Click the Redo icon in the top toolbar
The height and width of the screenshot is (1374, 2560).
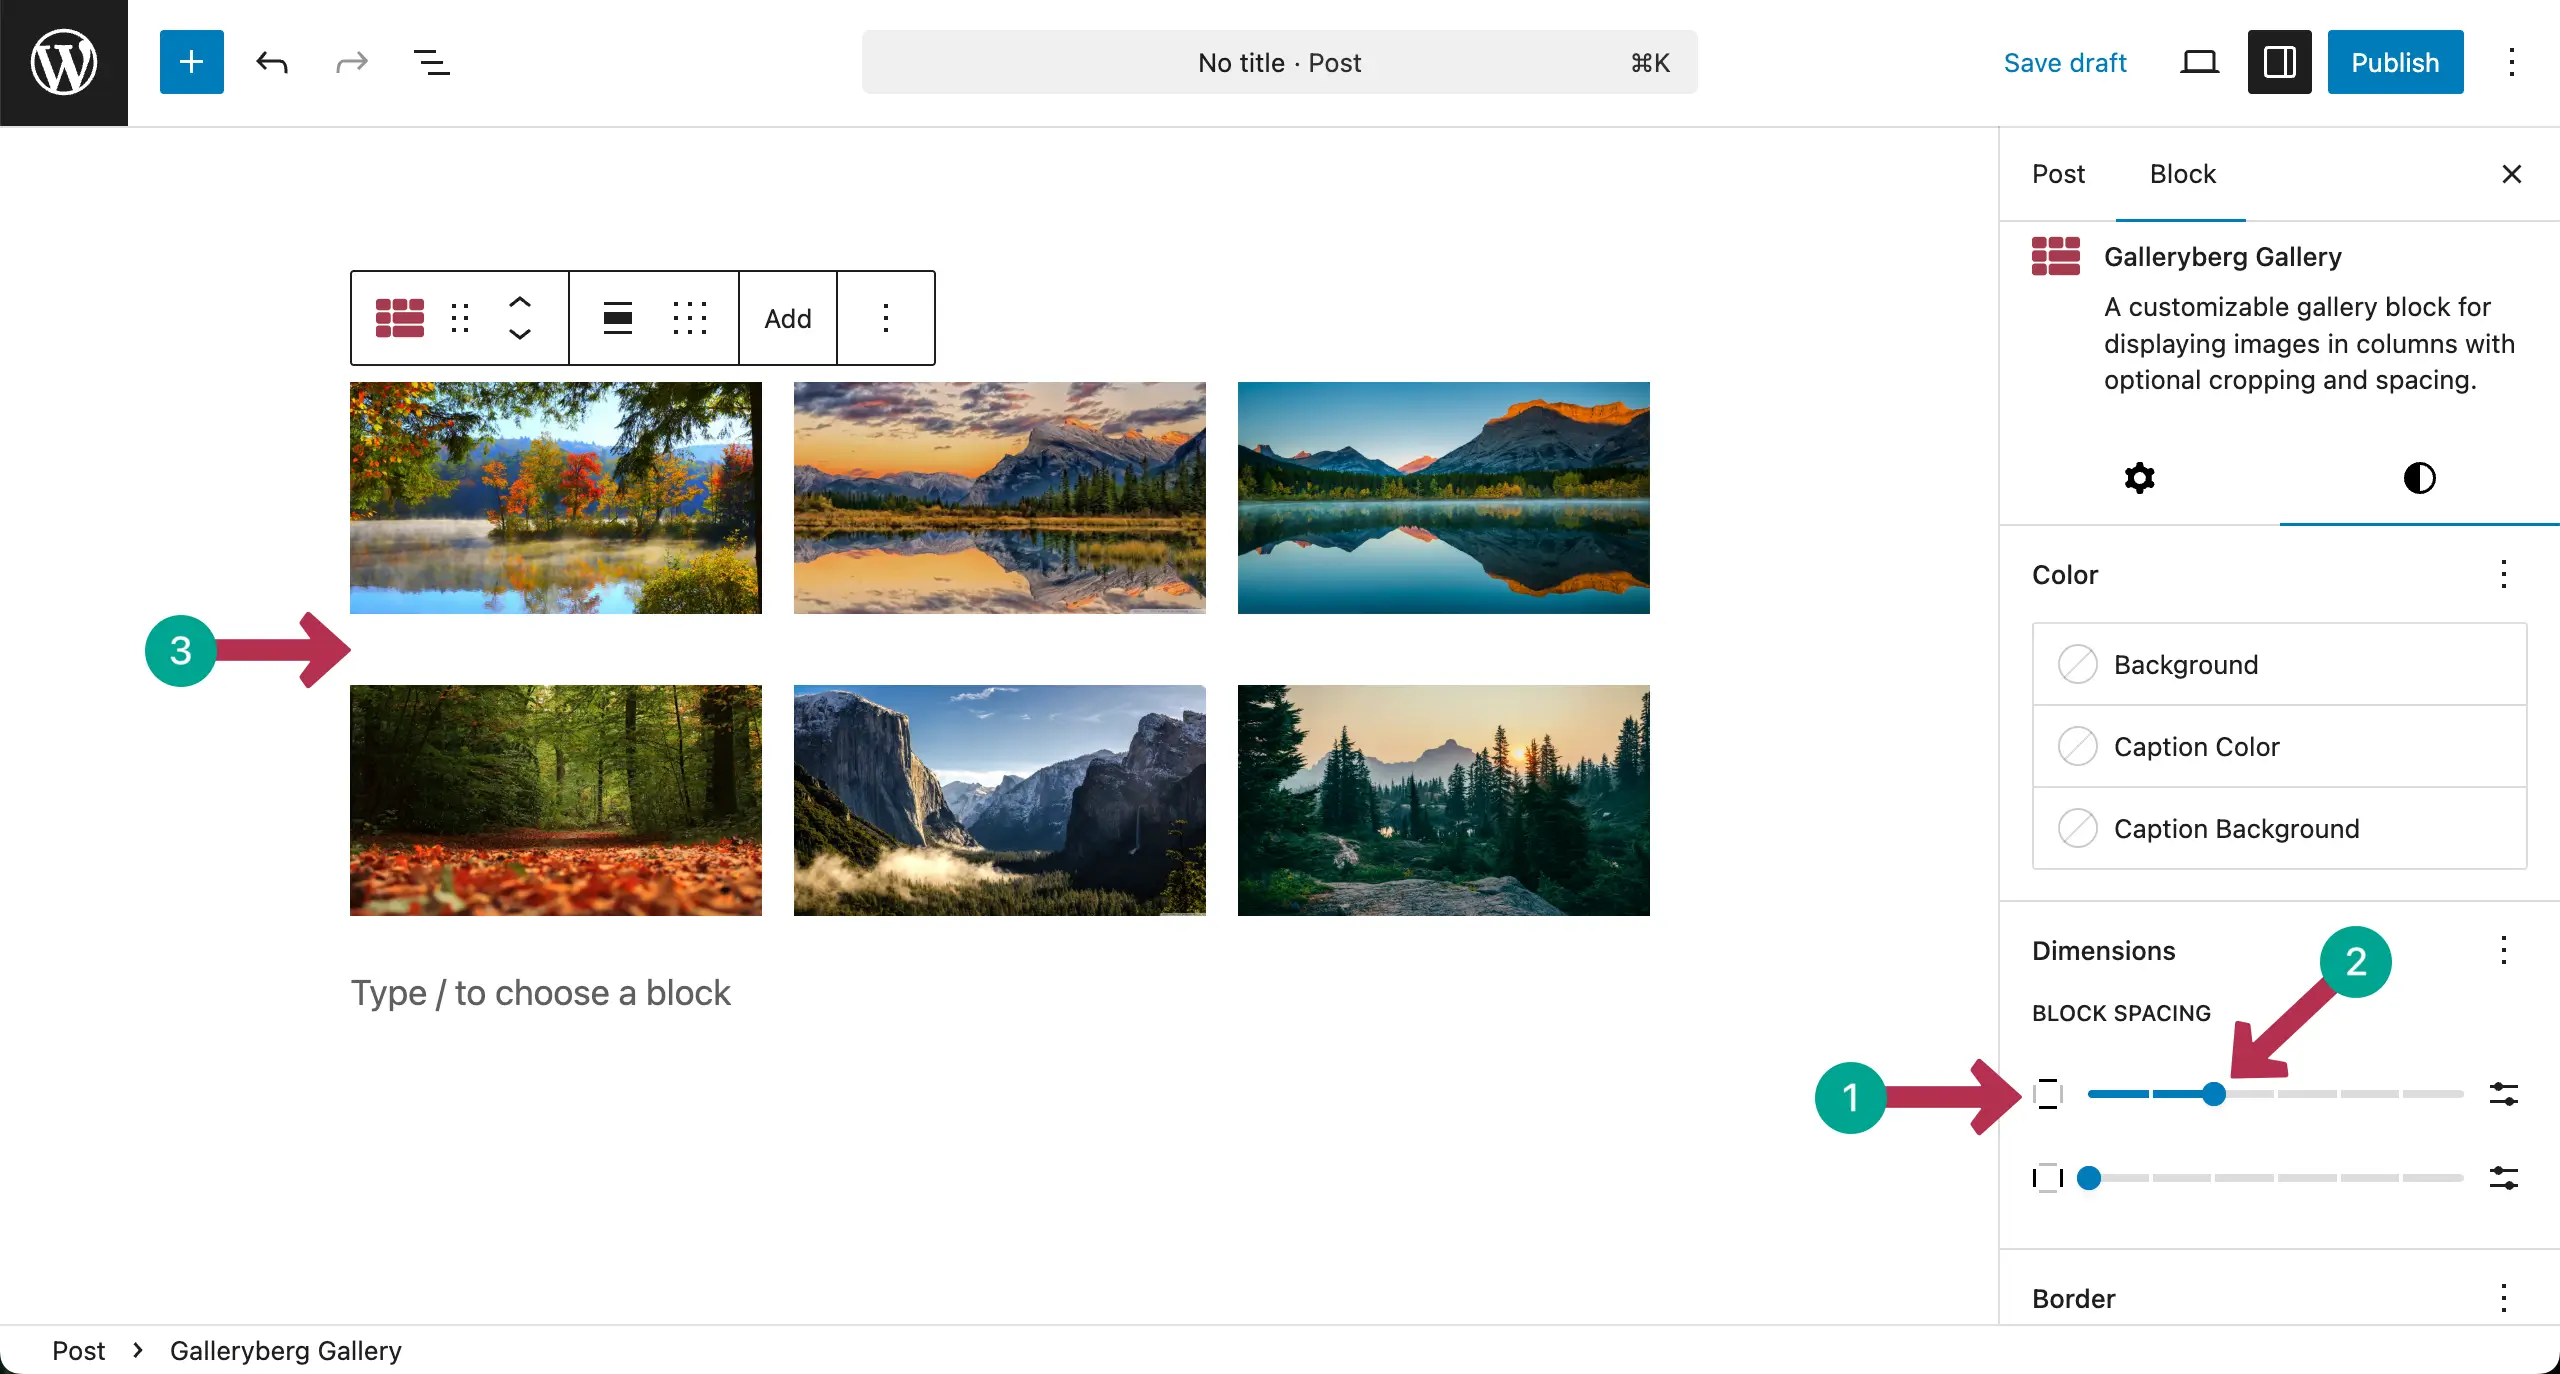tap(351, 62)
